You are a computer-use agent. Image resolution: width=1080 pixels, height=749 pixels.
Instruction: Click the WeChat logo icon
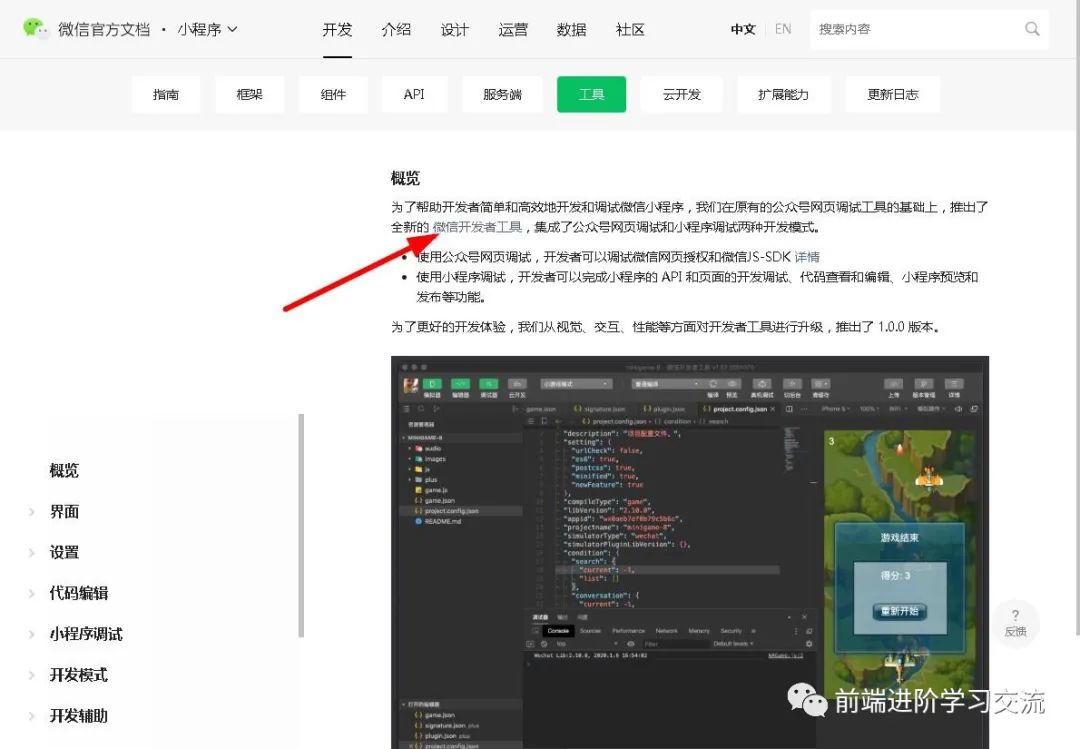(36, 28)
